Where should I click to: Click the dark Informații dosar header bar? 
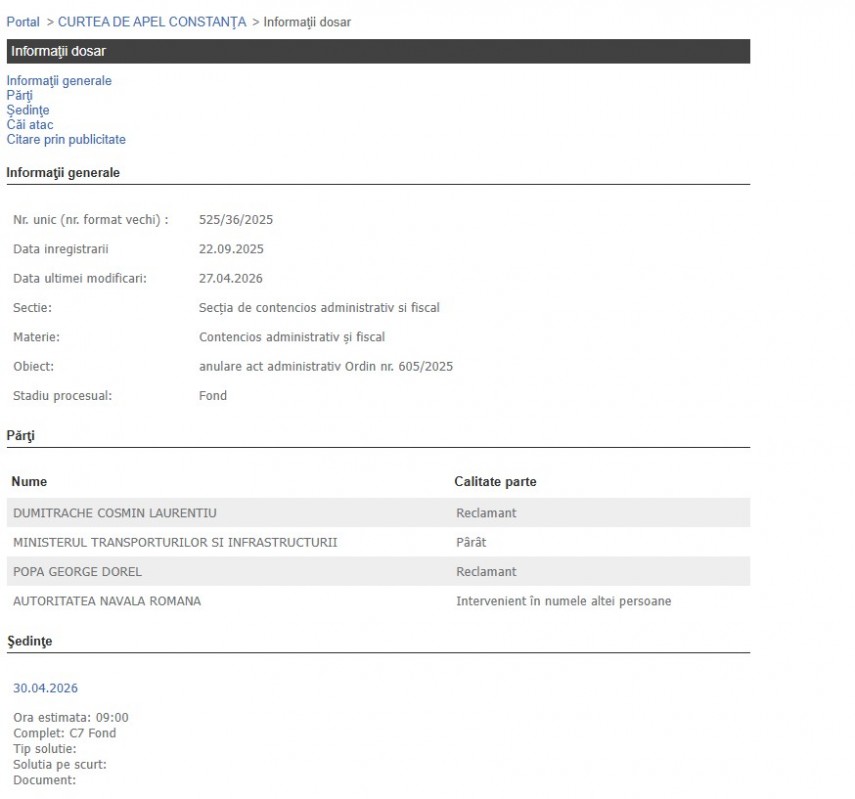pos(377,51)
